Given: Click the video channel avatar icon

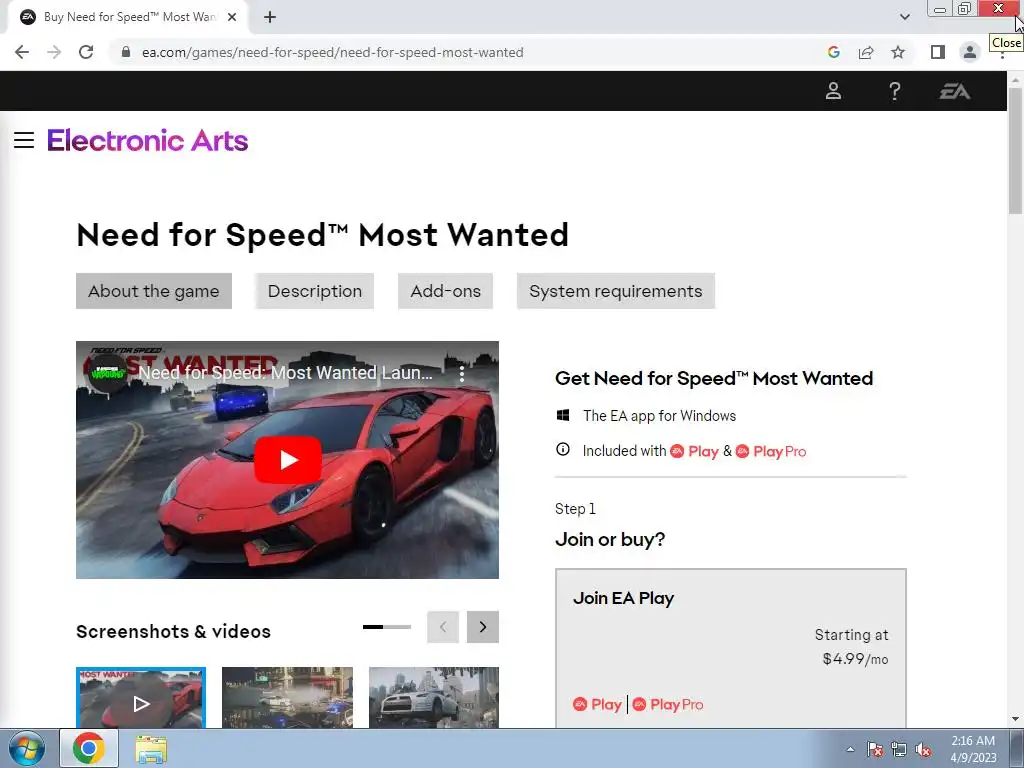Looking at the screenshot, I should [107, 374].
